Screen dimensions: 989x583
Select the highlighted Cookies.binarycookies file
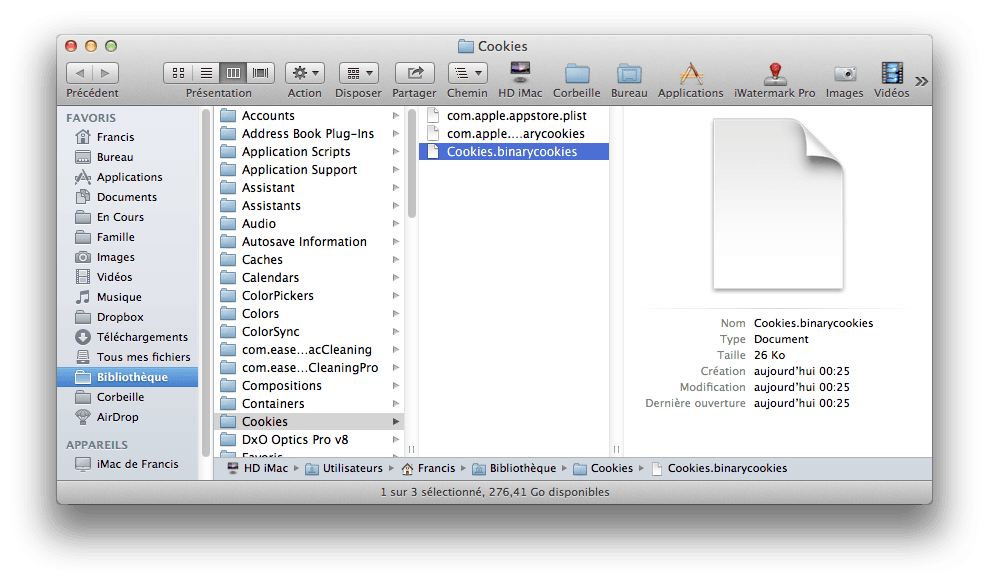pos(514,151)
